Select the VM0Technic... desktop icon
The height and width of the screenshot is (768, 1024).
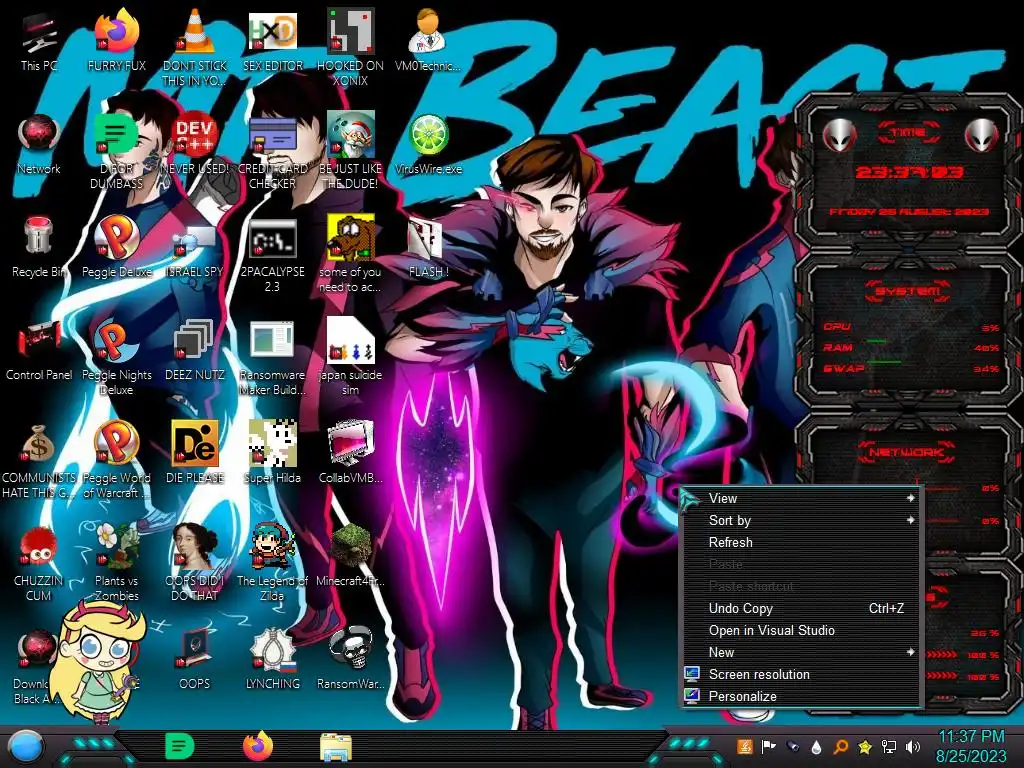tap(428, 41)
